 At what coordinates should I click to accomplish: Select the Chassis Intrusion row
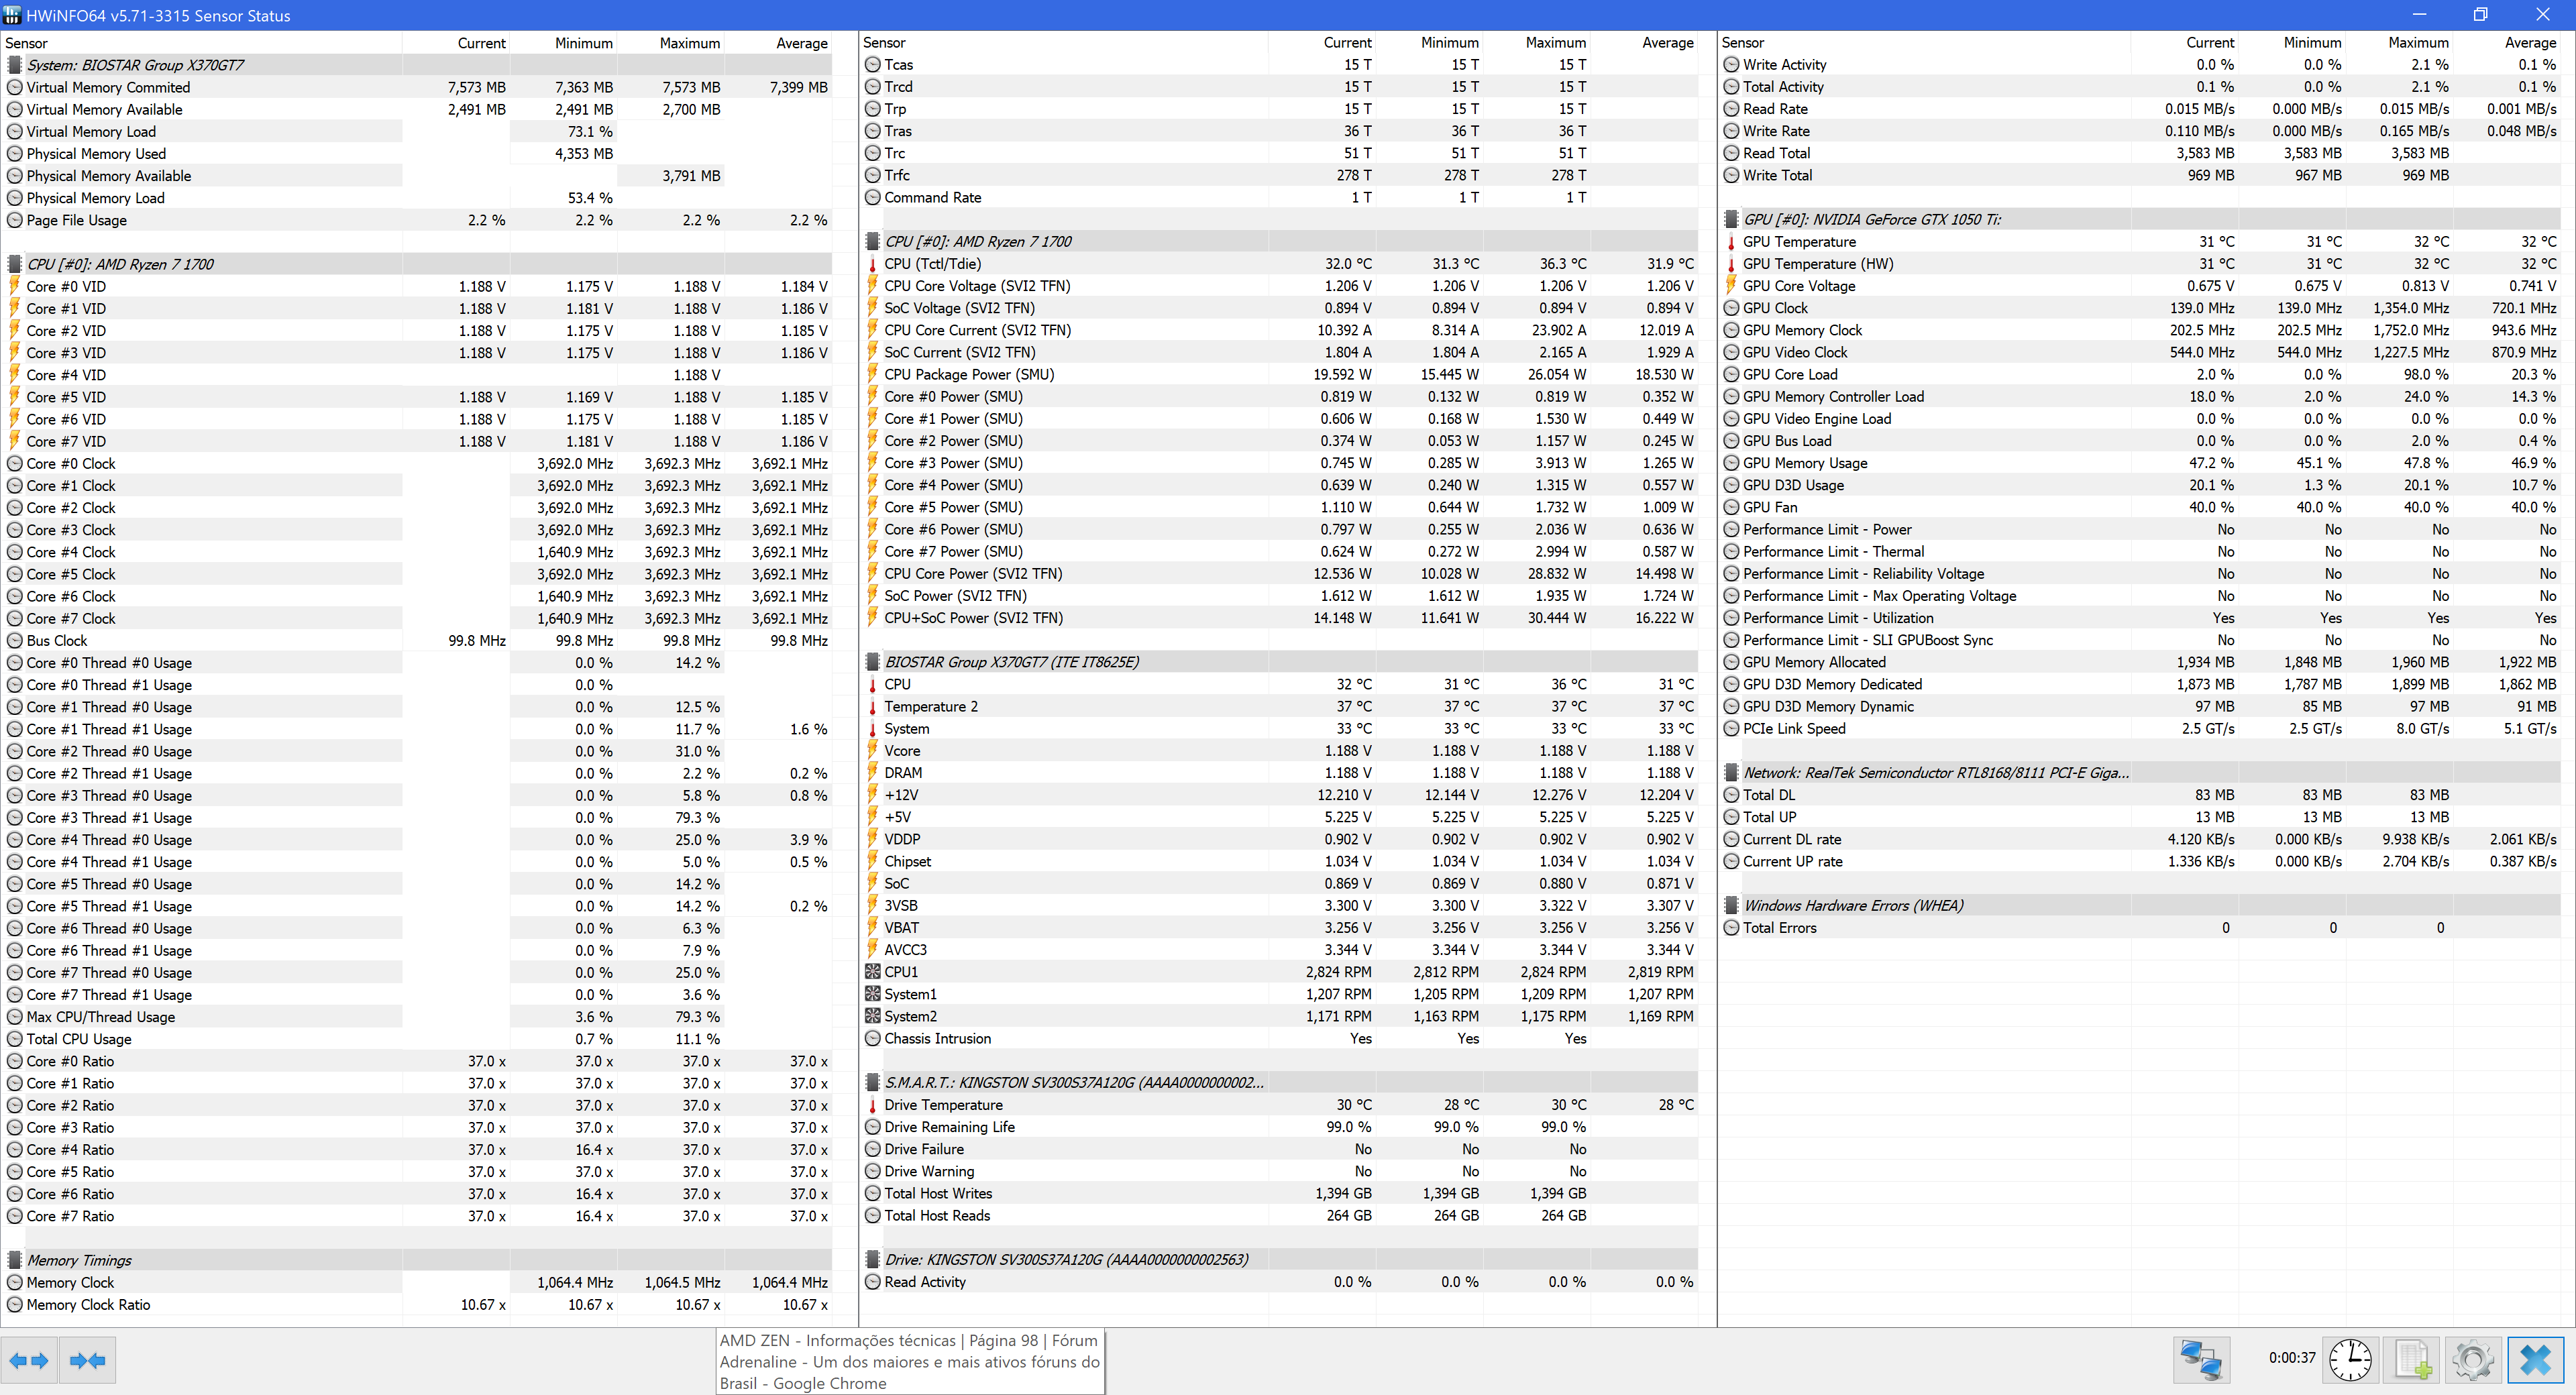pyautogui.click(x=1280, y=1039)
